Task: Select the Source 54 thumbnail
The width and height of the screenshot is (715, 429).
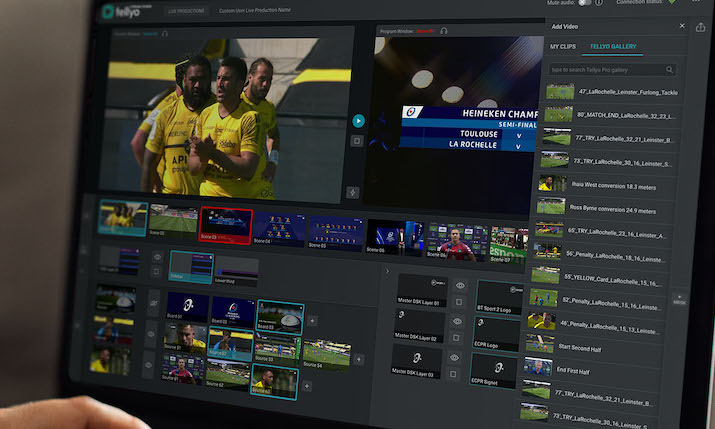Action: tap(326, 355)
